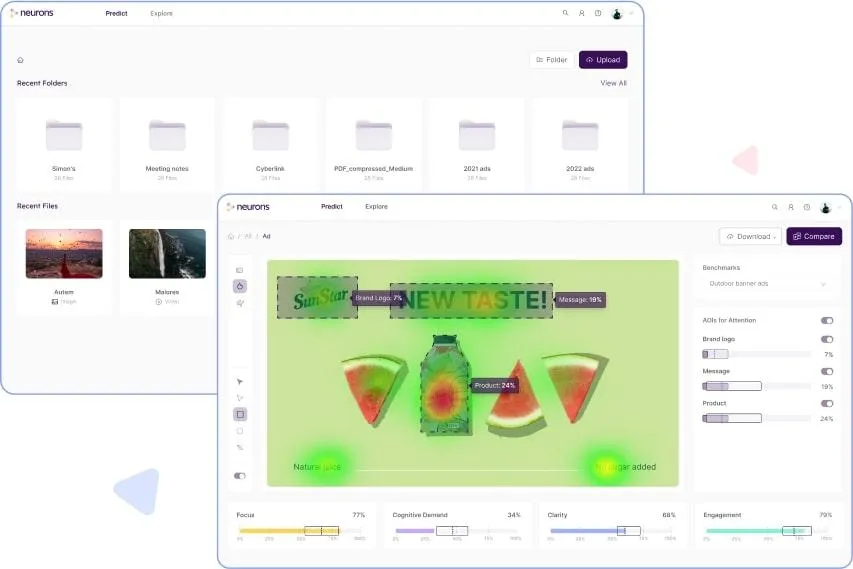Switch to the Explore tab in the front window
This screenshot has width=853, height=569.
coord(376,207)
